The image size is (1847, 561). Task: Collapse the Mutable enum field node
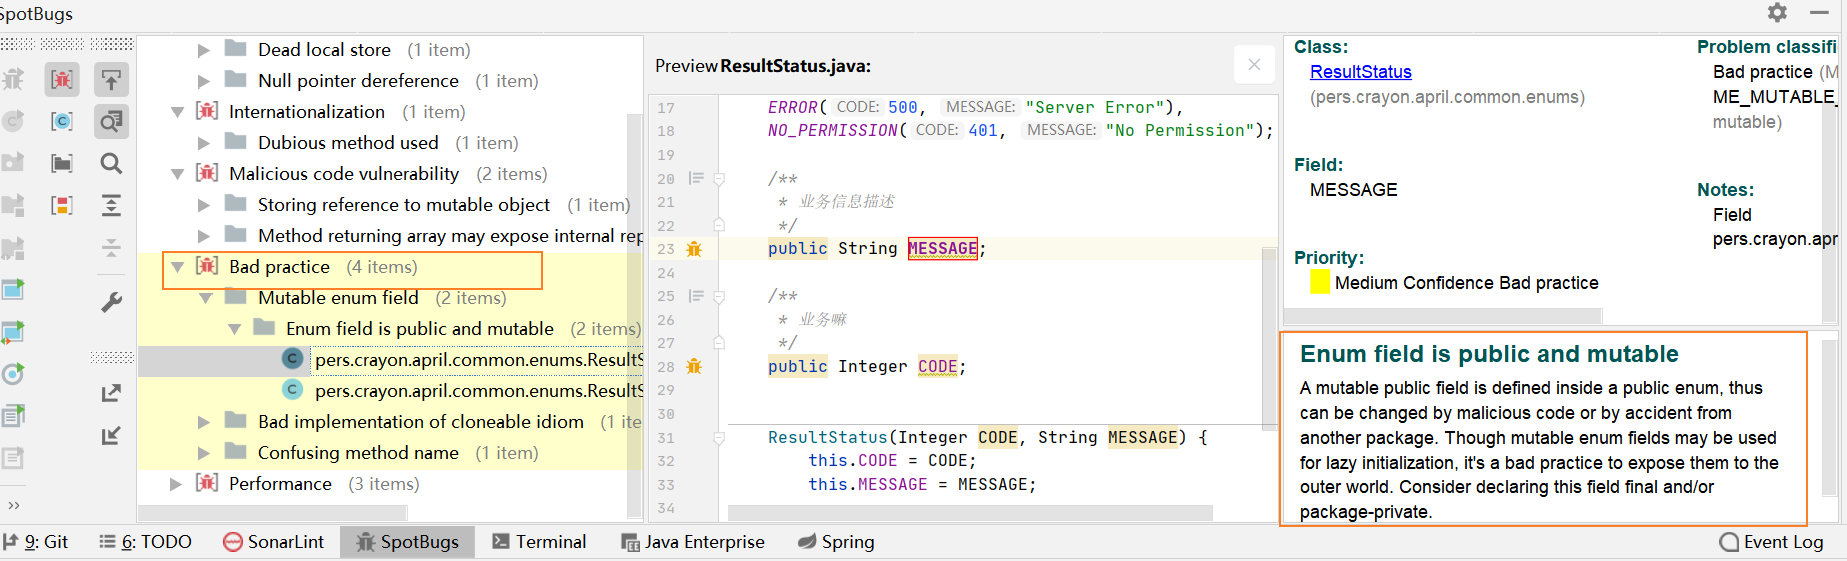205,298
